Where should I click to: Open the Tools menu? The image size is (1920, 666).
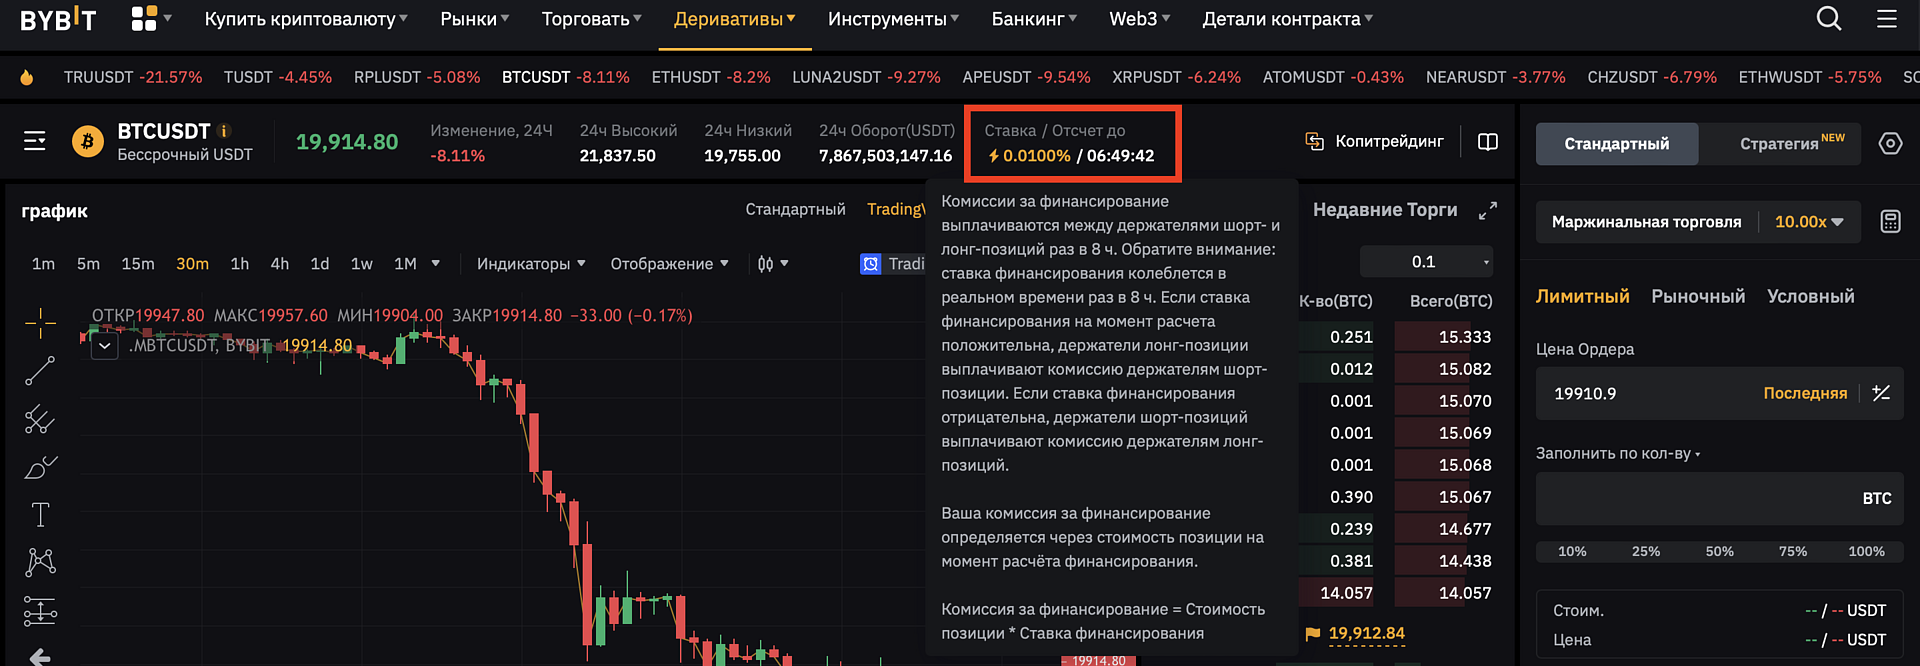point(893,19)
